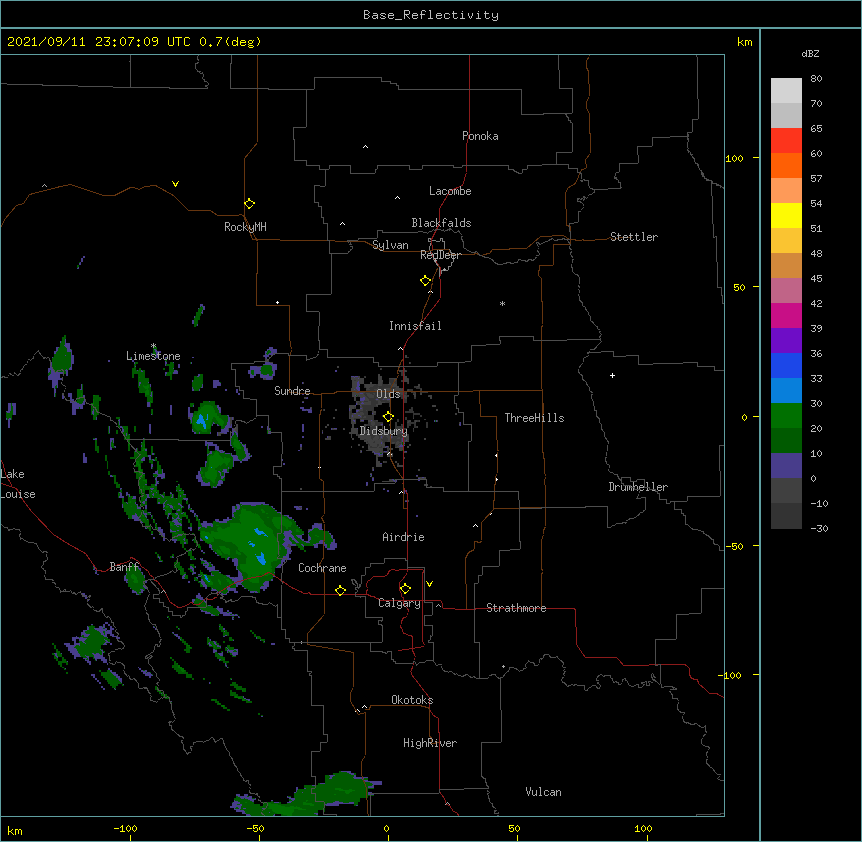Click the Limestone label
Screen dimensions: 862x842
(153, 356)
